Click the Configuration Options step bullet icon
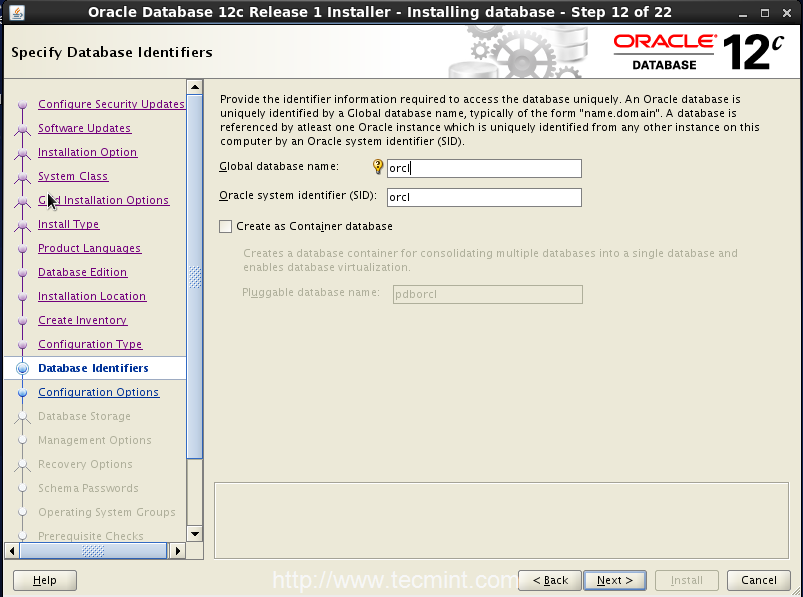This screenshot has height=597, width=803. 22,393
